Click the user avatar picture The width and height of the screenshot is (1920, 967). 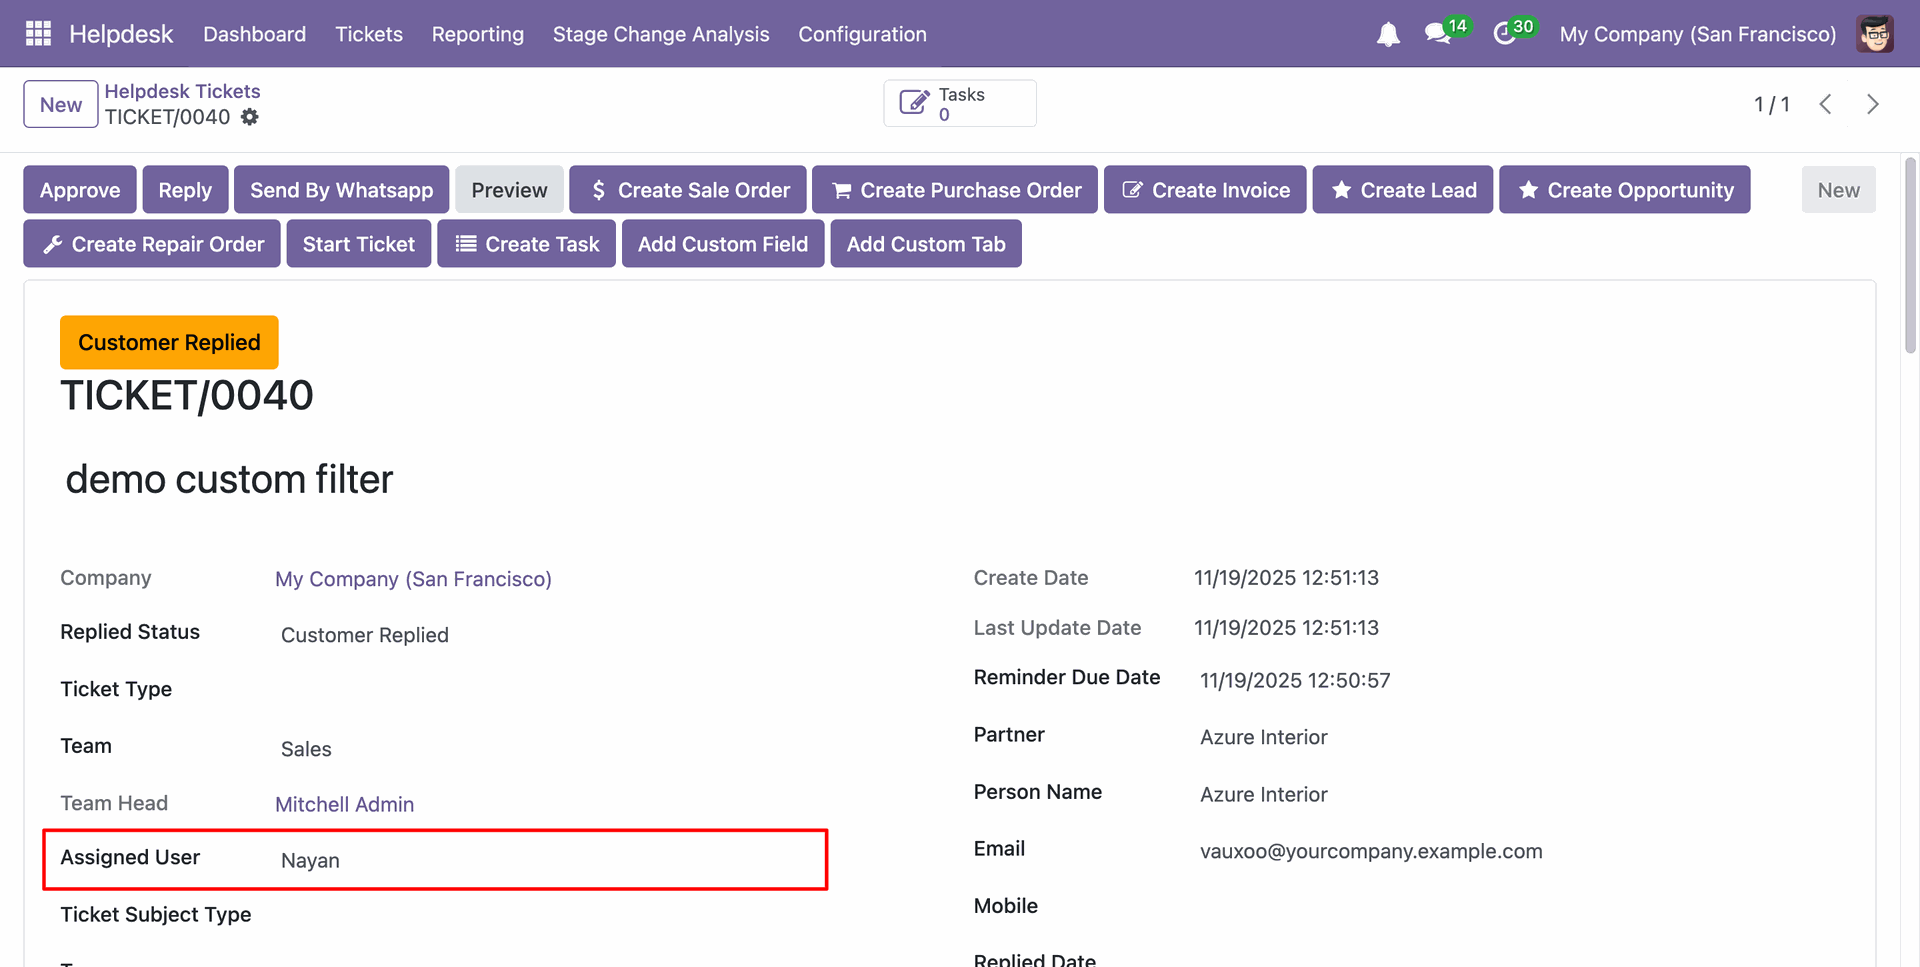(x=1874, y=34)
